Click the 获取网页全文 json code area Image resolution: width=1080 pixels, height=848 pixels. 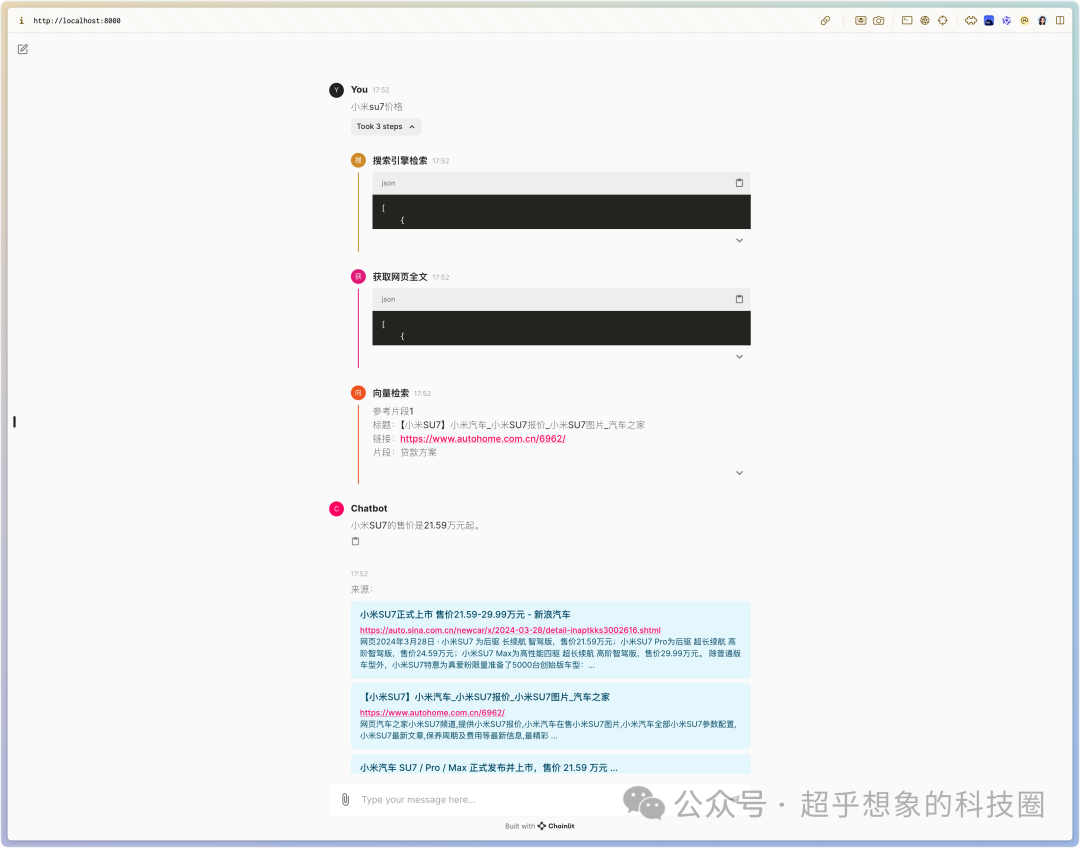[x=561, y=328]
